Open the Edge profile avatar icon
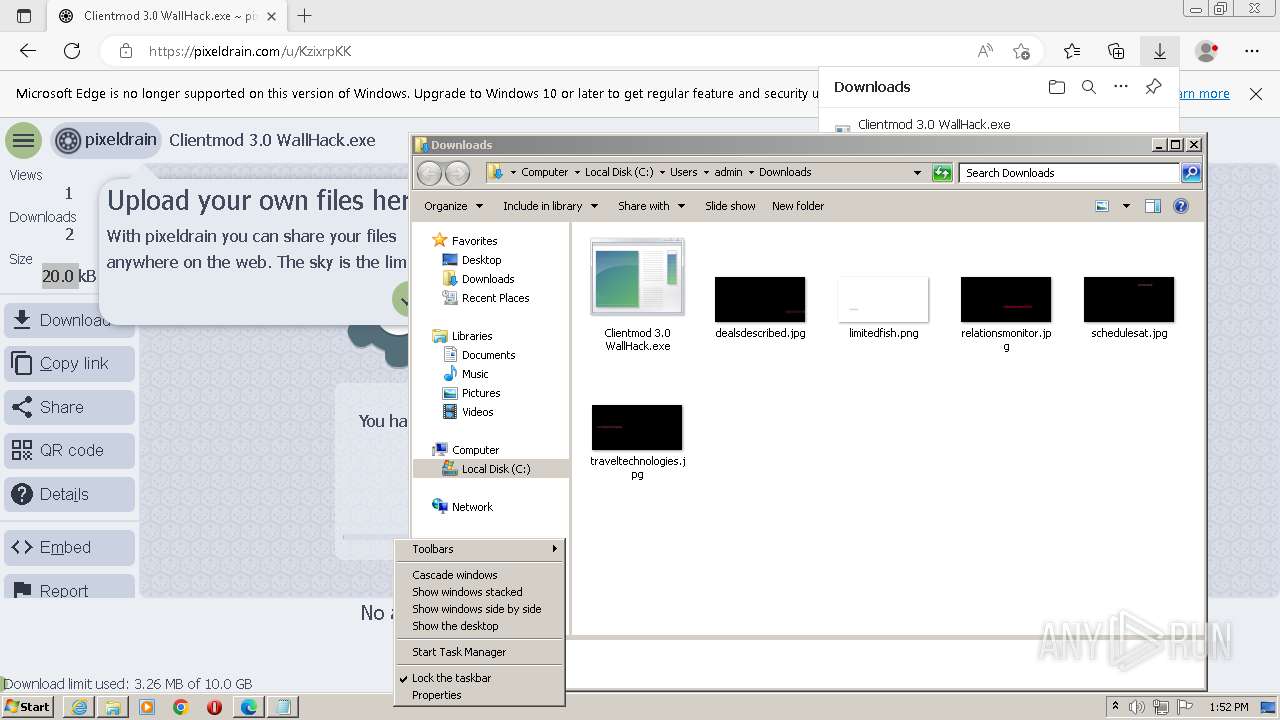This screenshot has height=720, width=1280. 1207,51
